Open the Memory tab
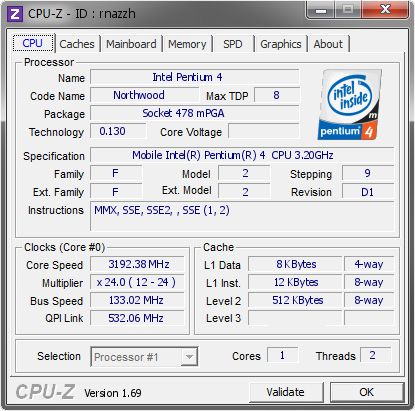 click(x=187, y=44)
